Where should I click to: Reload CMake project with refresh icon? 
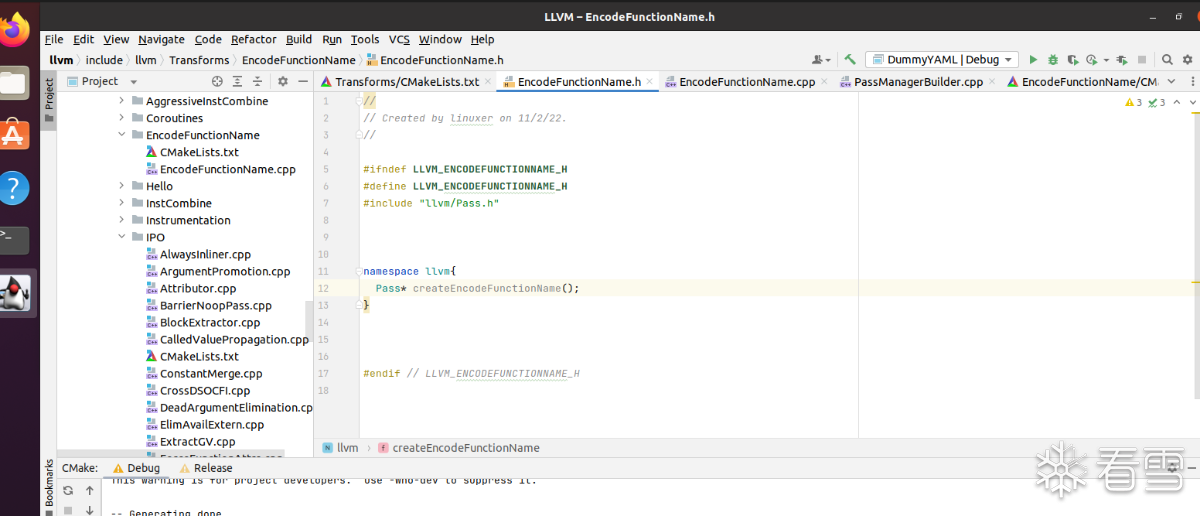click(x=68, y=491)
